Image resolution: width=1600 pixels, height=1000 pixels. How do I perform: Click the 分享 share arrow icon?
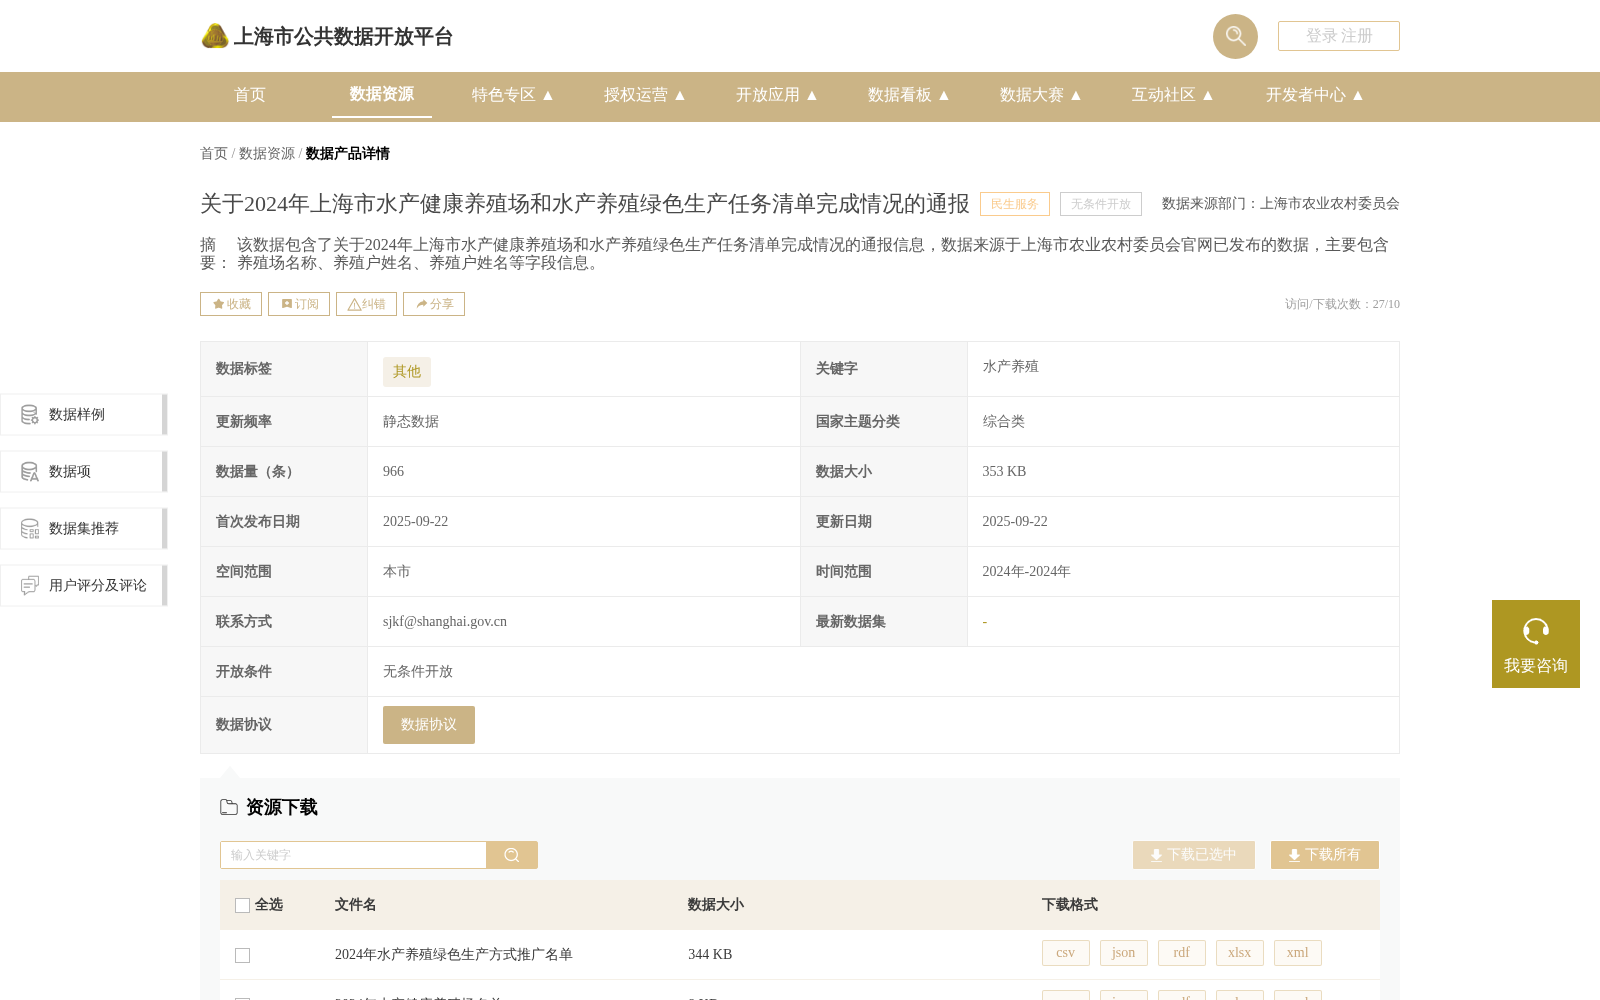[422, 304]
